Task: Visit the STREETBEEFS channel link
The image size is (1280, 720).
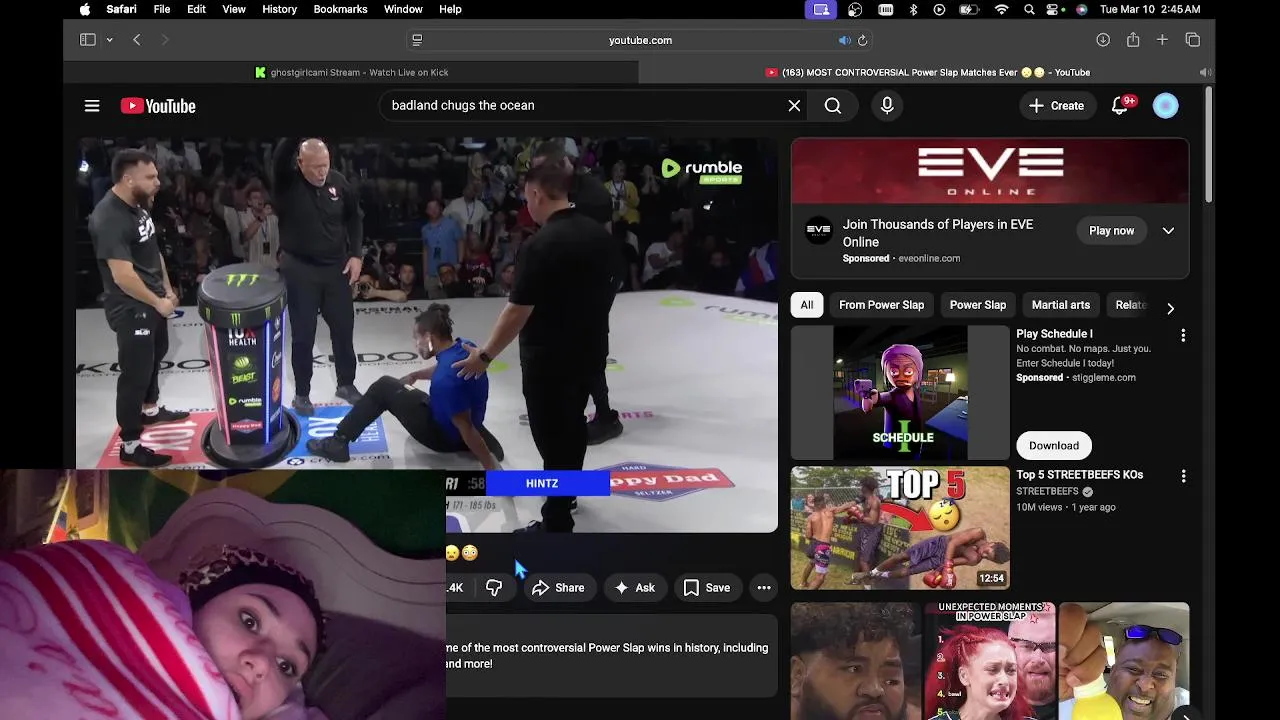Action: click(x=1047, y=492)
